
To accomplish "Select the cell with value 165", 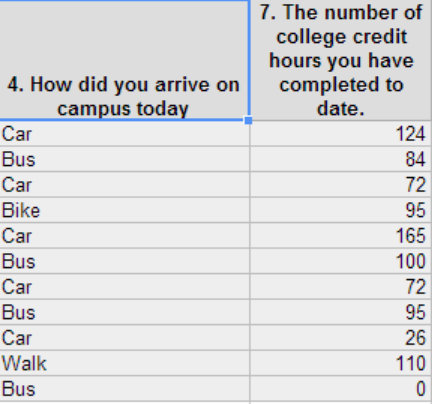I will point(341,236).
